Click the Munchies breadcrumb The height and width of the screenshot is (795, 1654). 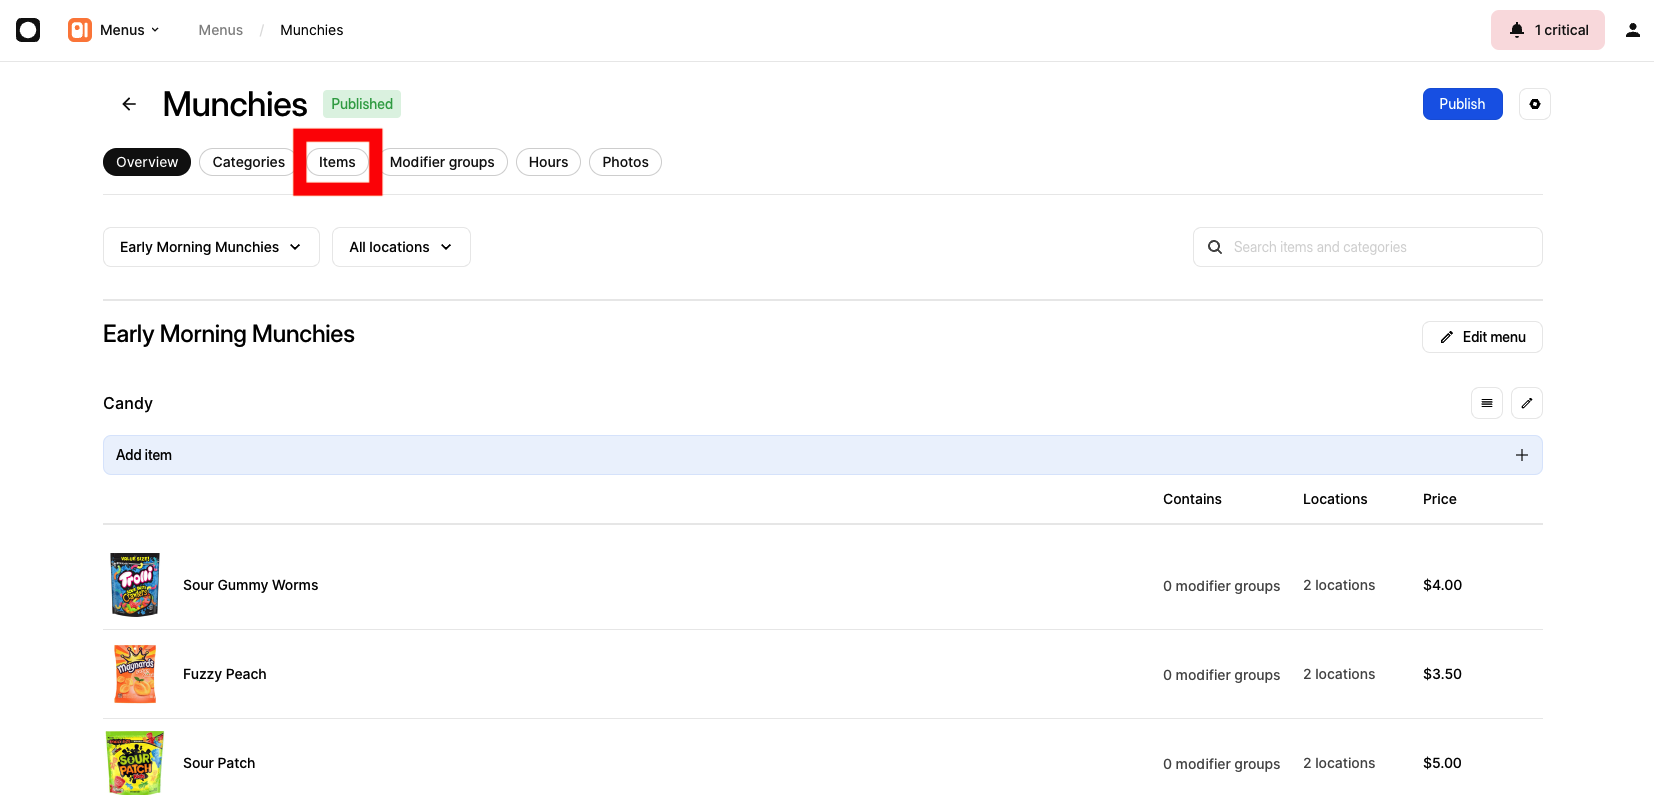pyautogui.click(x=311, y=30)
